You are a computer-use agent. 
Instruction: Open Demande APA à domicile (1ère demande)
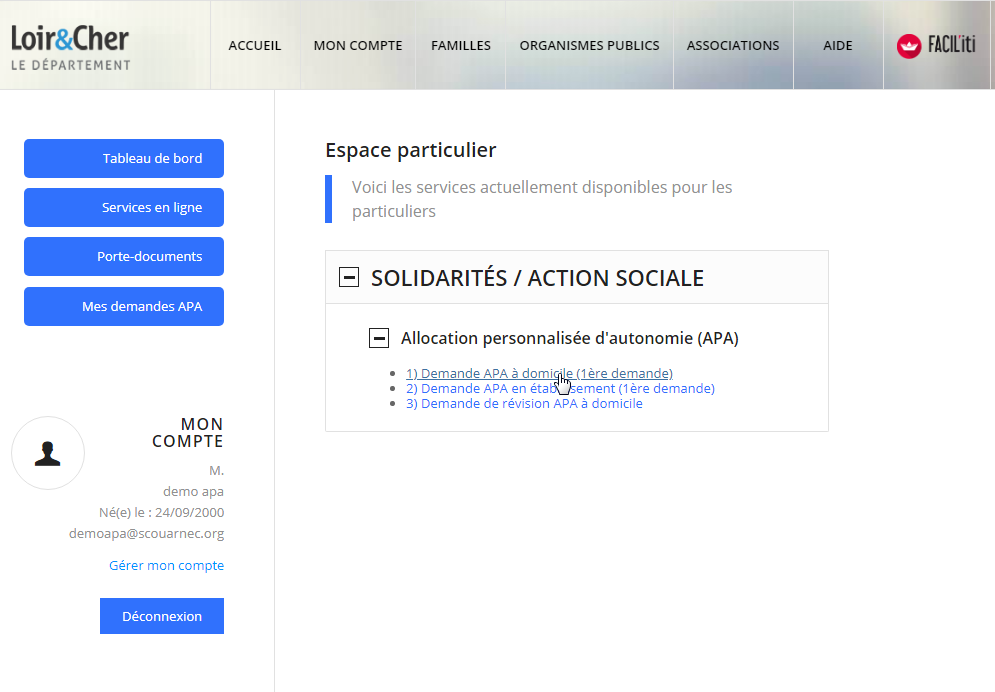click(x=538, y=372)
